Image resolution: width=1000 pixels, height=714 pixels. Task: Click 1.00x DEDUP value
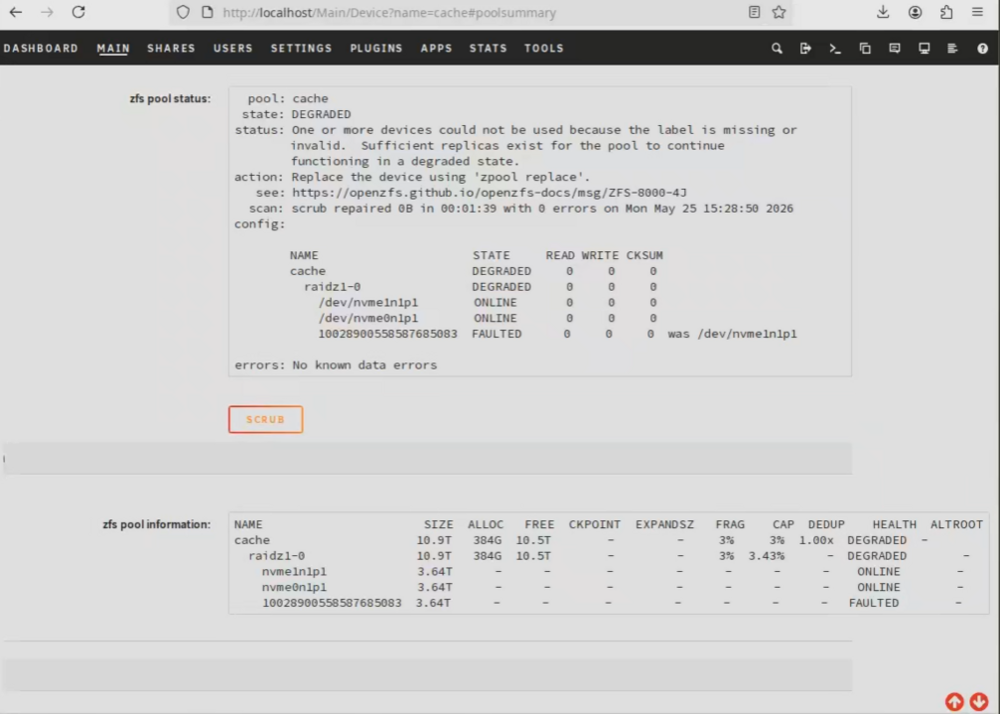coord(816,541)
